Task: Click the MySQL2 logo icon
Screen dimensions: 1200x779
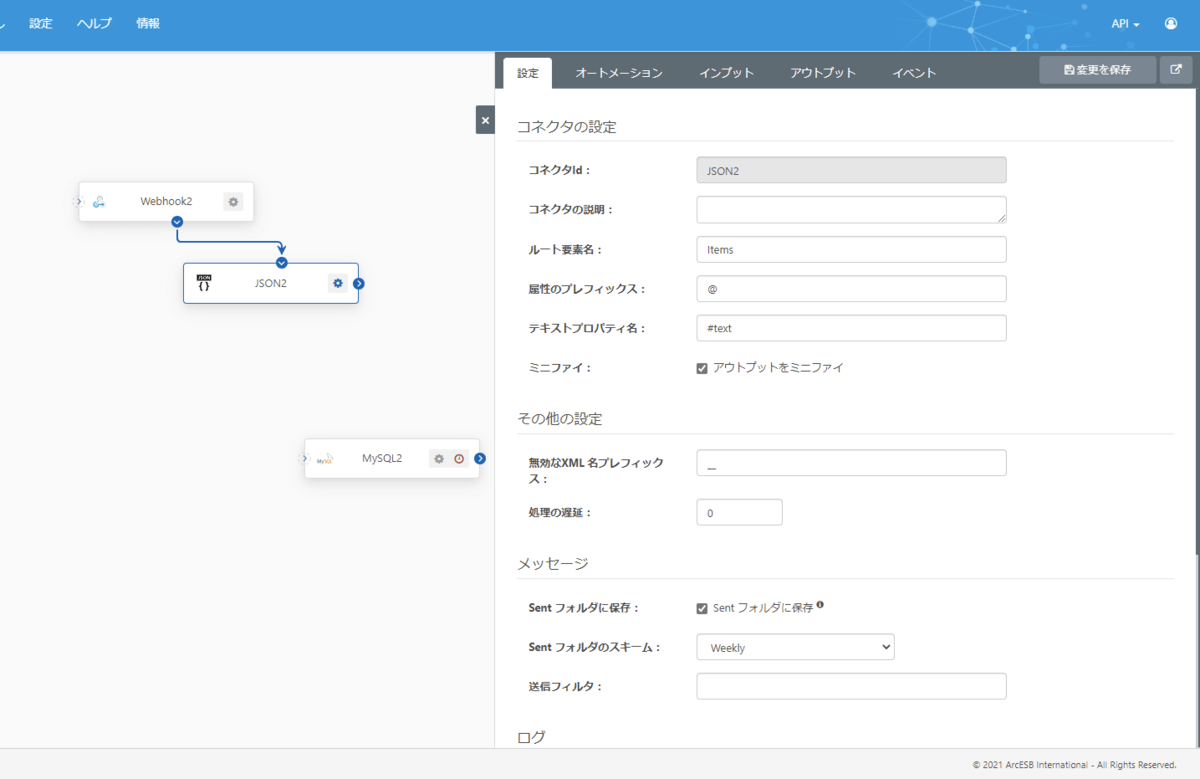Action: pyautogui.click(x=325, y=458)
